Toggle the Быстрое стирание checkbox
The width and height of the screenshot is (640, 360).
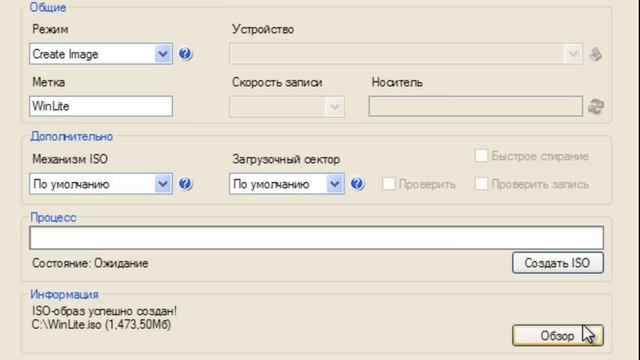[x=482, y=156]
